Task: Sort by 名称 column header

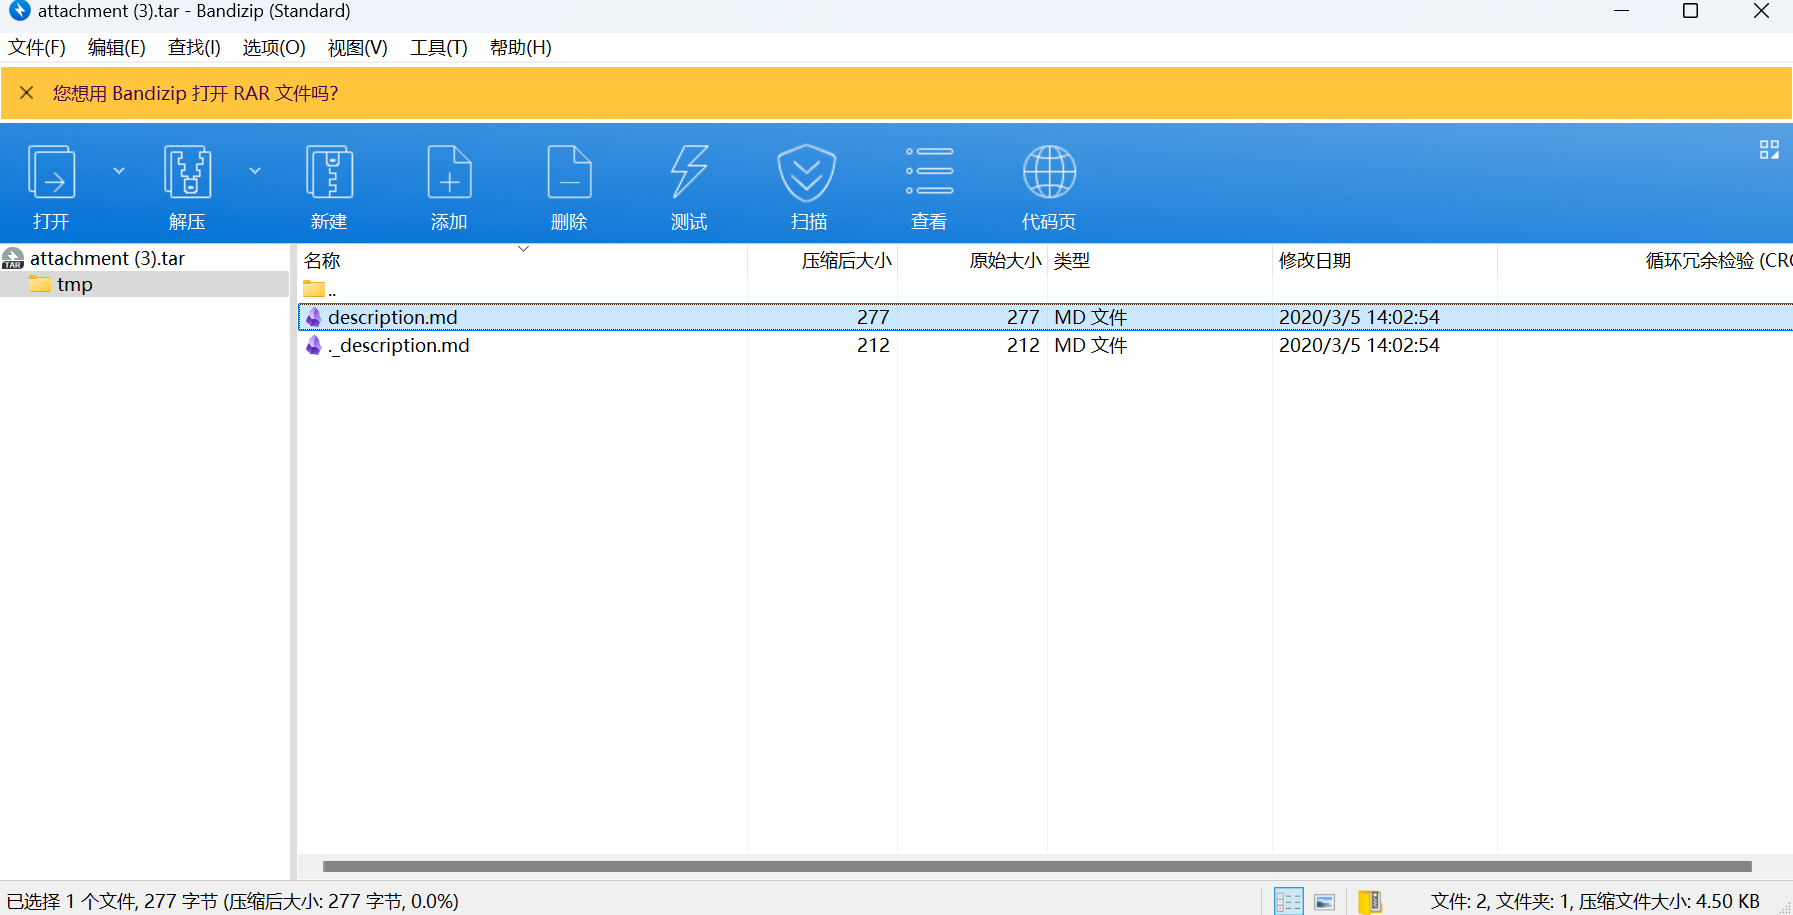Action: click(x=522, y=260)
